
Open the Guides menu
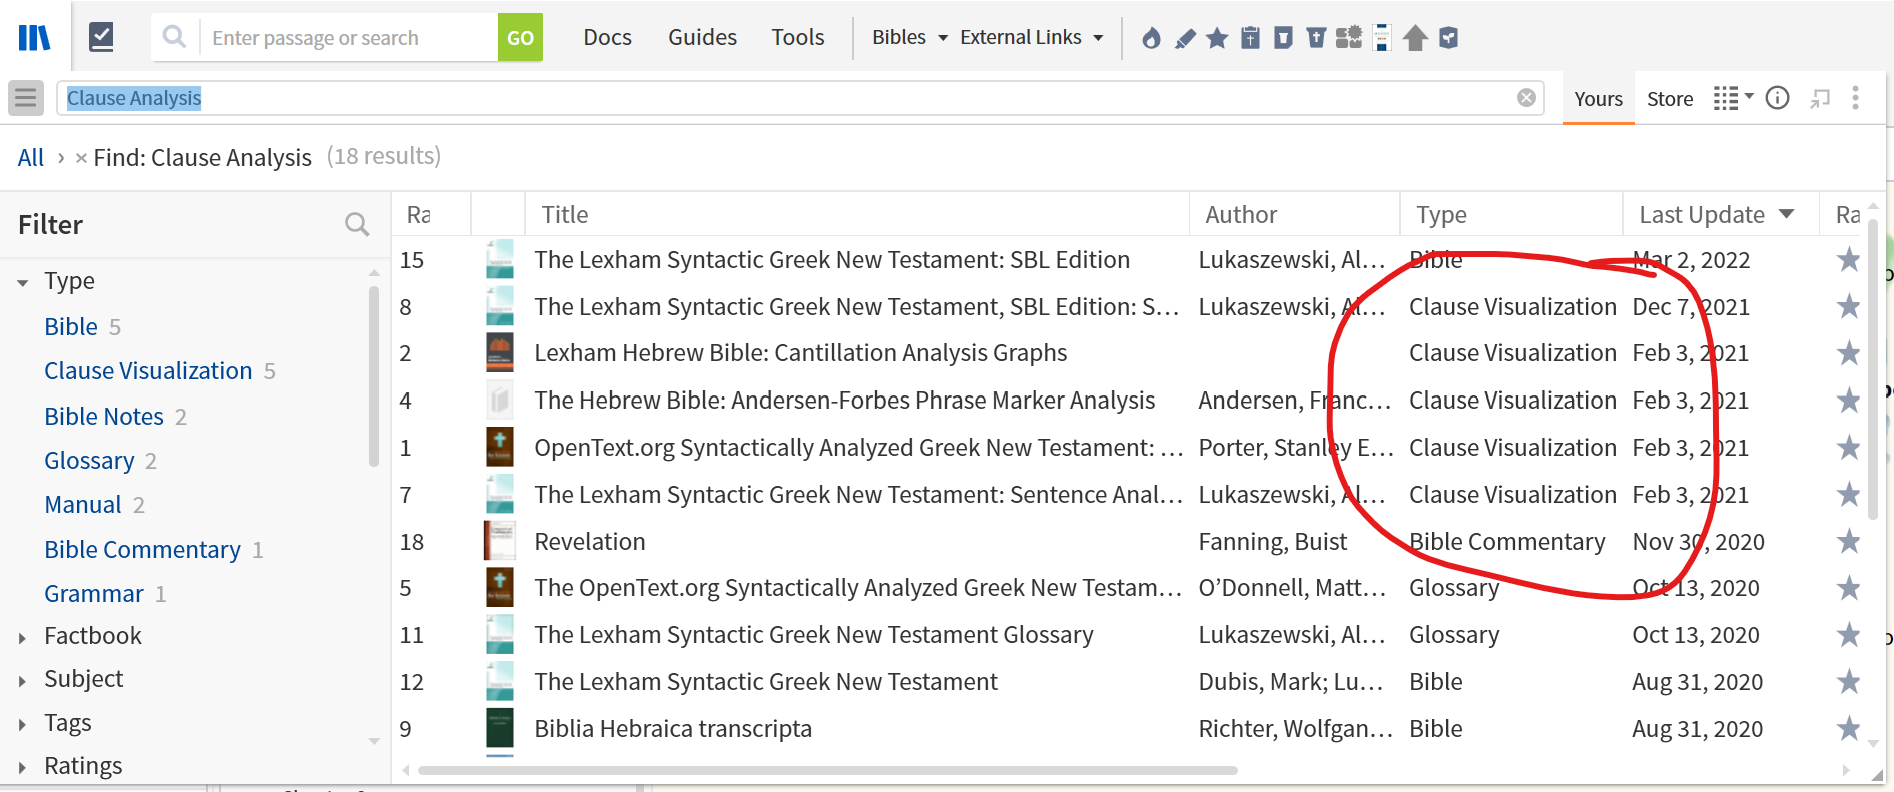pos(702,38)
